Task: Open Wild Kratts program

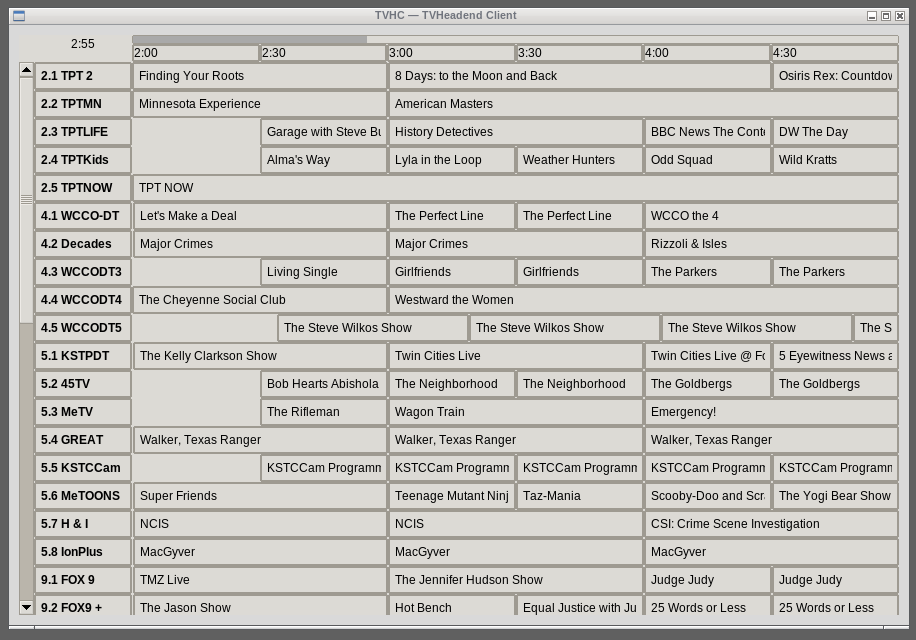Action: 835,160
